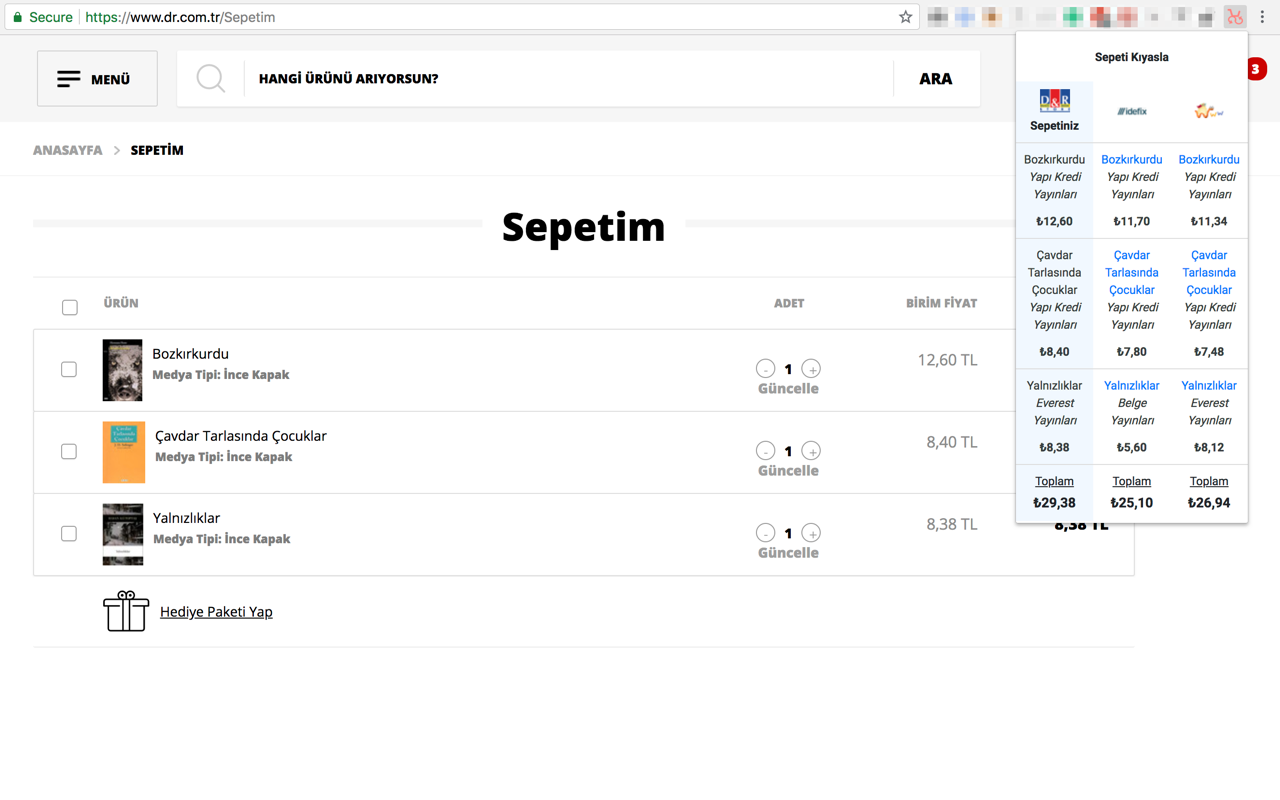The height and width of the screenshot is (800, 1280).
Task: Check the Yalnızlıklar row checkbox
Action: tap(69, 533)
